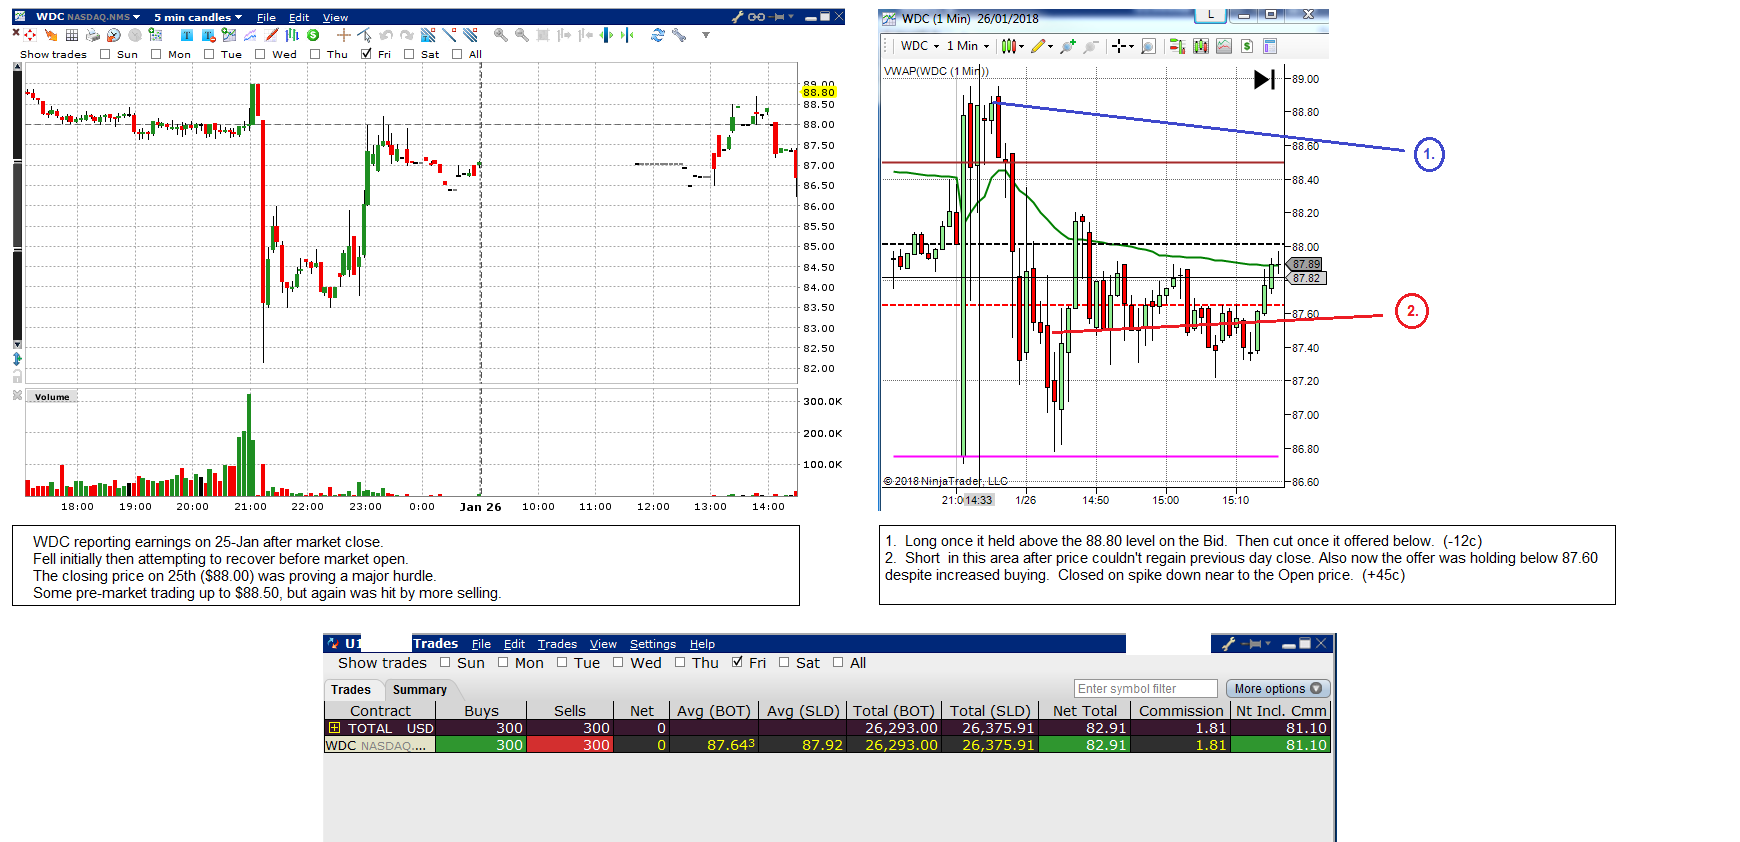Uncheck Fri in 5 min chart Show trades

point(366,54)
